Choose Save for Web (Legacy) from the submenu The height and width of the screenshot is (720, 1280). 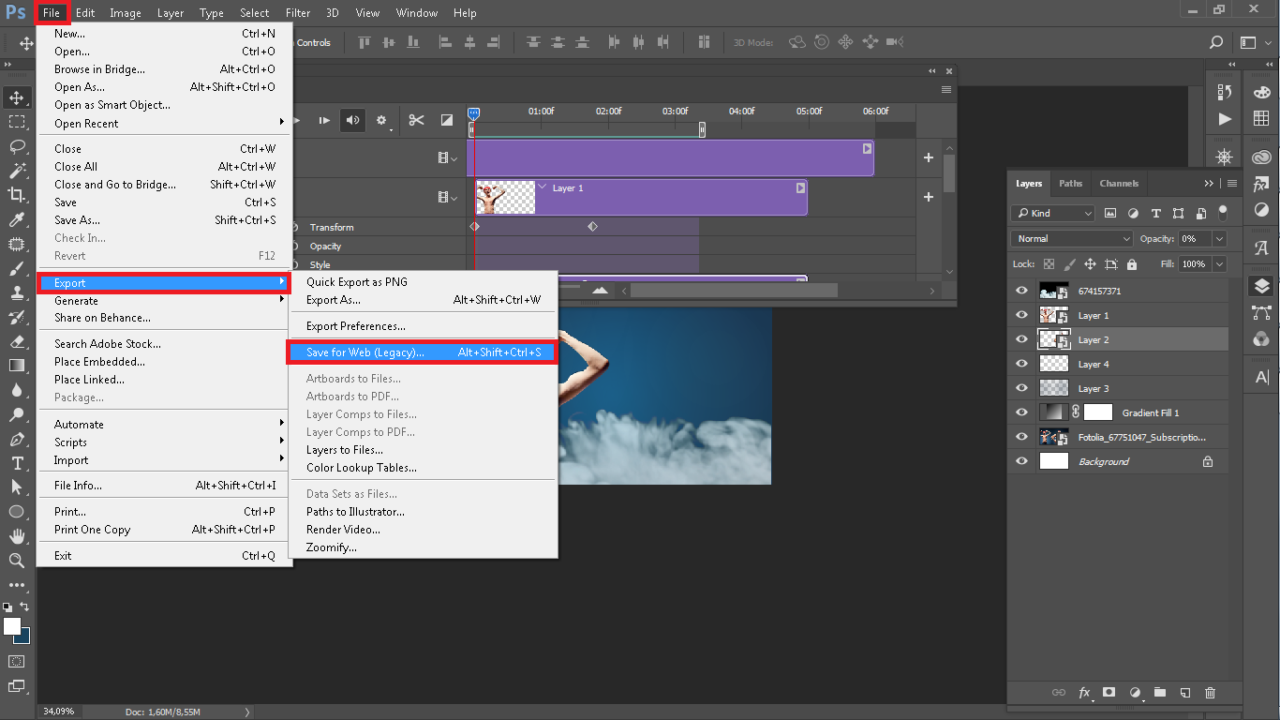[x=365, y=352]
